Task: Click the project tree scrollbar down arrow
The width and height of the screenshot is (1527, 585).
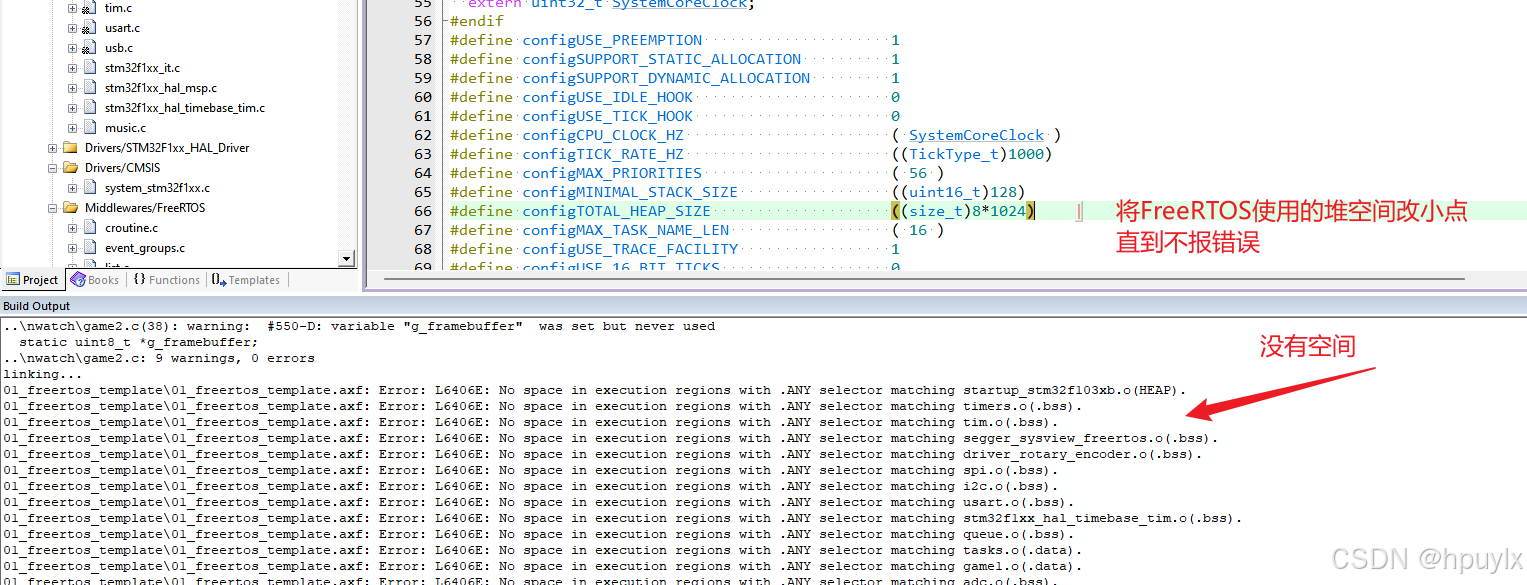Action: pyautogui.click(x=345, y=258)
